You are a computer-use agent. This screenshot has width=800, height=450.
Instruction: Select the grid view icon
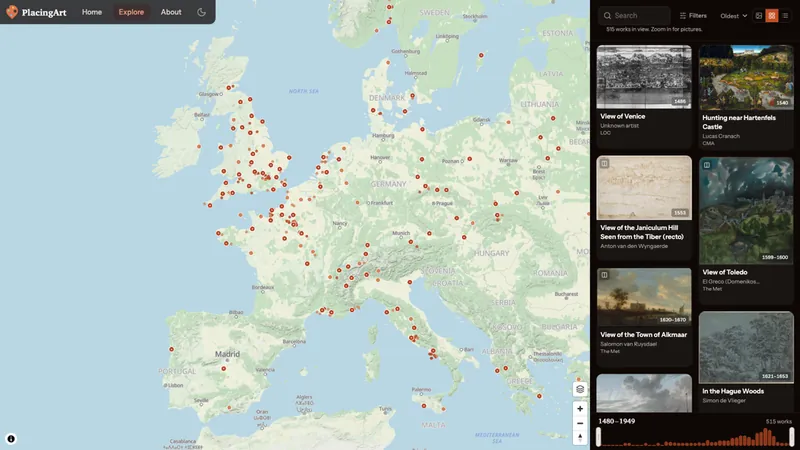[x=772, y=16]
